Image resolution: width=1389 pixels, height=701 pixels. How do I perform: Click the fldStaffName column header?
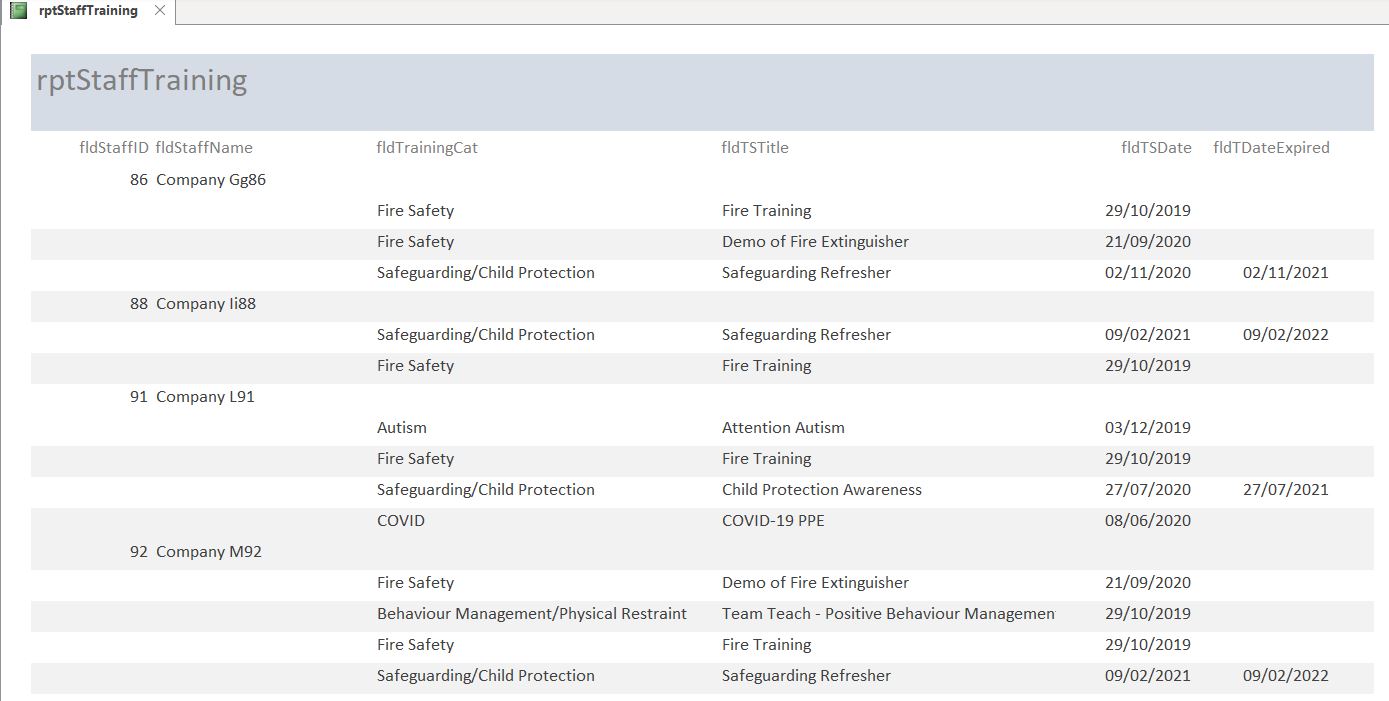pyautogui.click(x=204, y=148)
